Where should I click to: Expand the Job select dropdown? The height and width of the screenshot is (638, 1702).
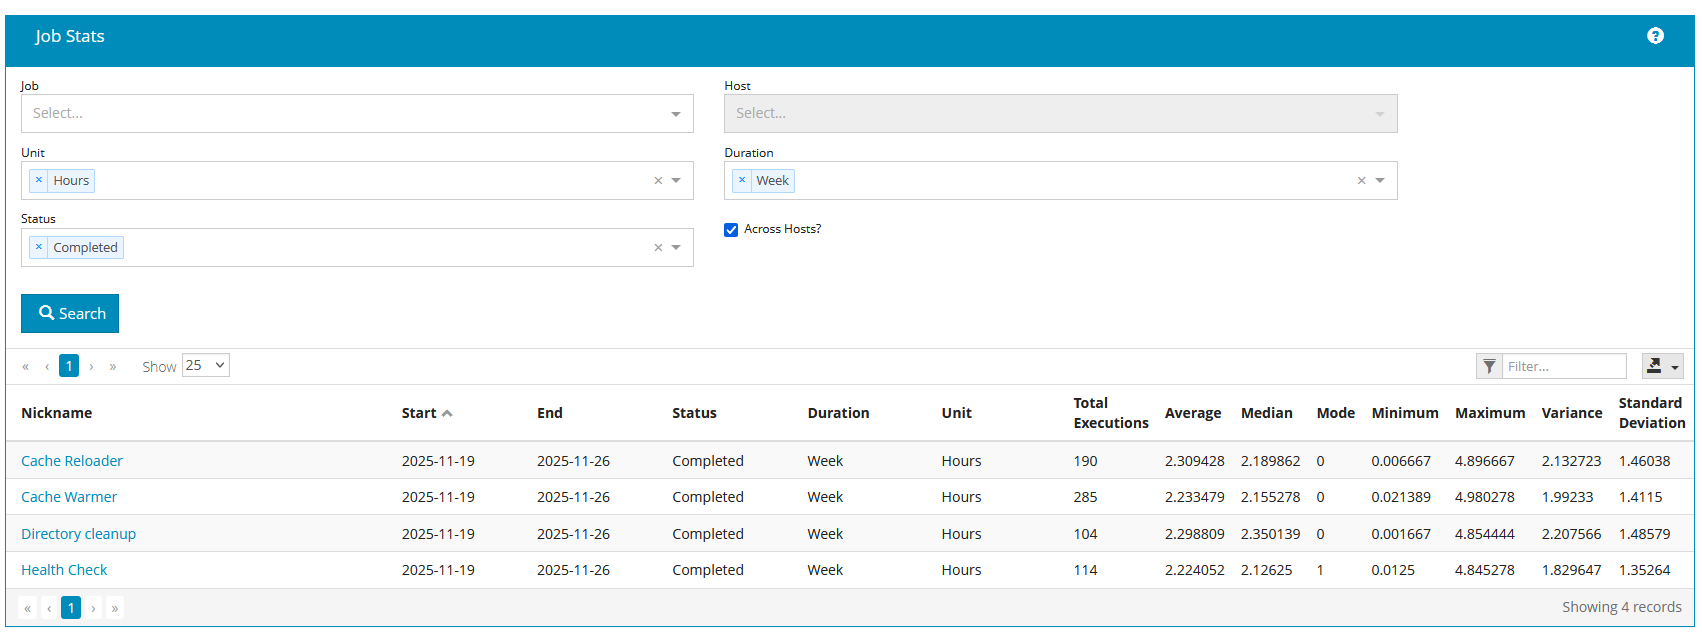tap(676, 114)
